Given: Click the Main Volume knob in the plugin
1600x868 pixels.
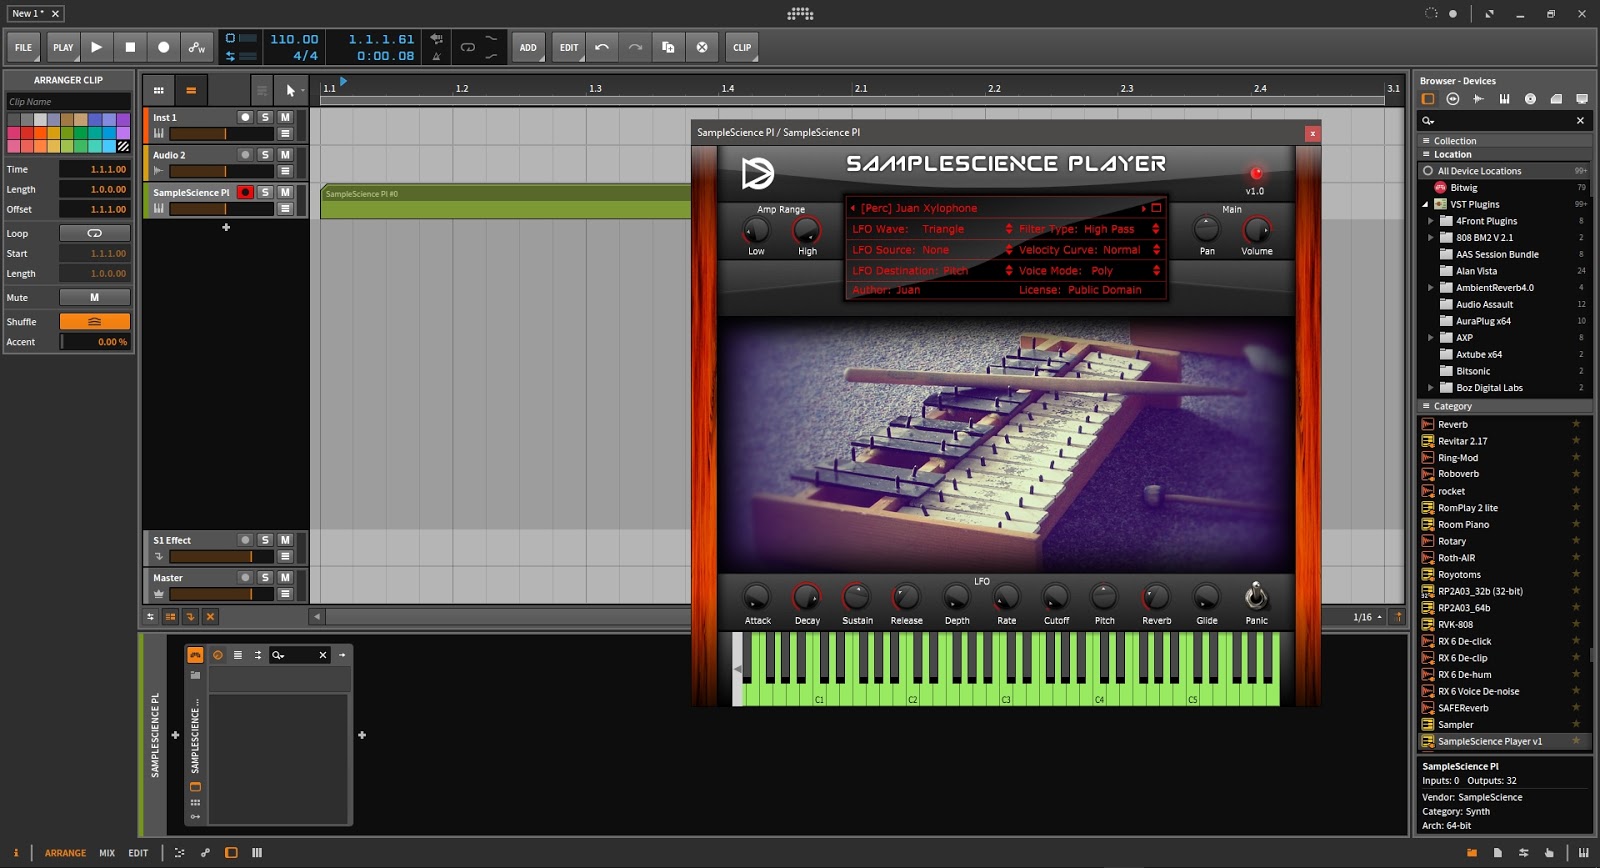Looking at the screenshot, I should tap(1257, 230).
